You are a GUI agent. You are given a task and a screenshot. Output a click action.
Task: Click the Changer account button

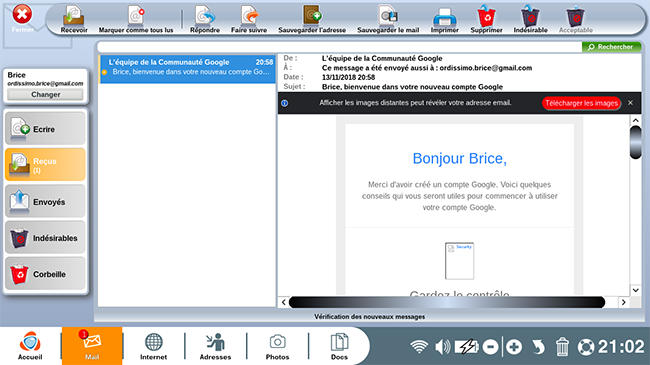point(46,95)
